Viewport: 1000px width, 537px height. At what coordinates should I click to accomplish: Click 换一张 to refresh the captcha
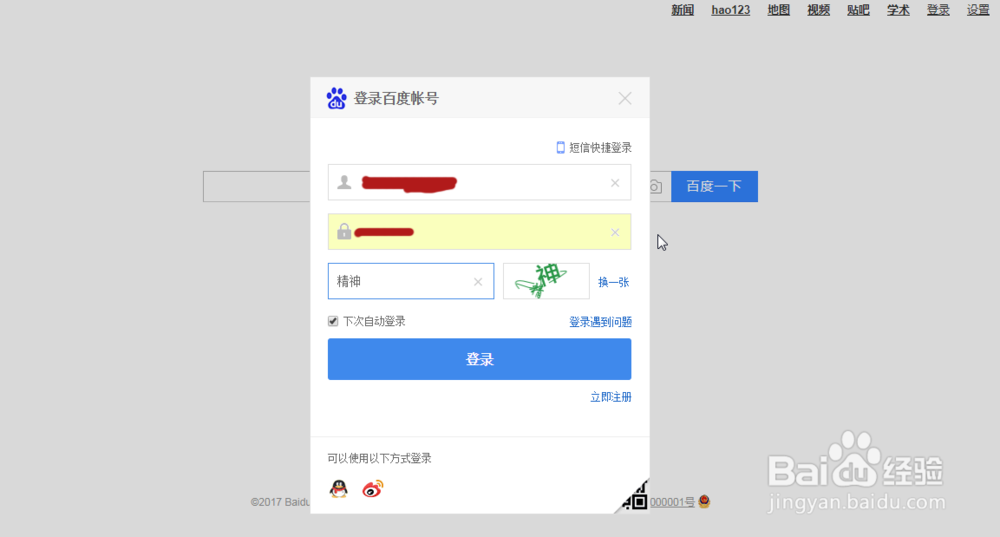coord(614,282)
